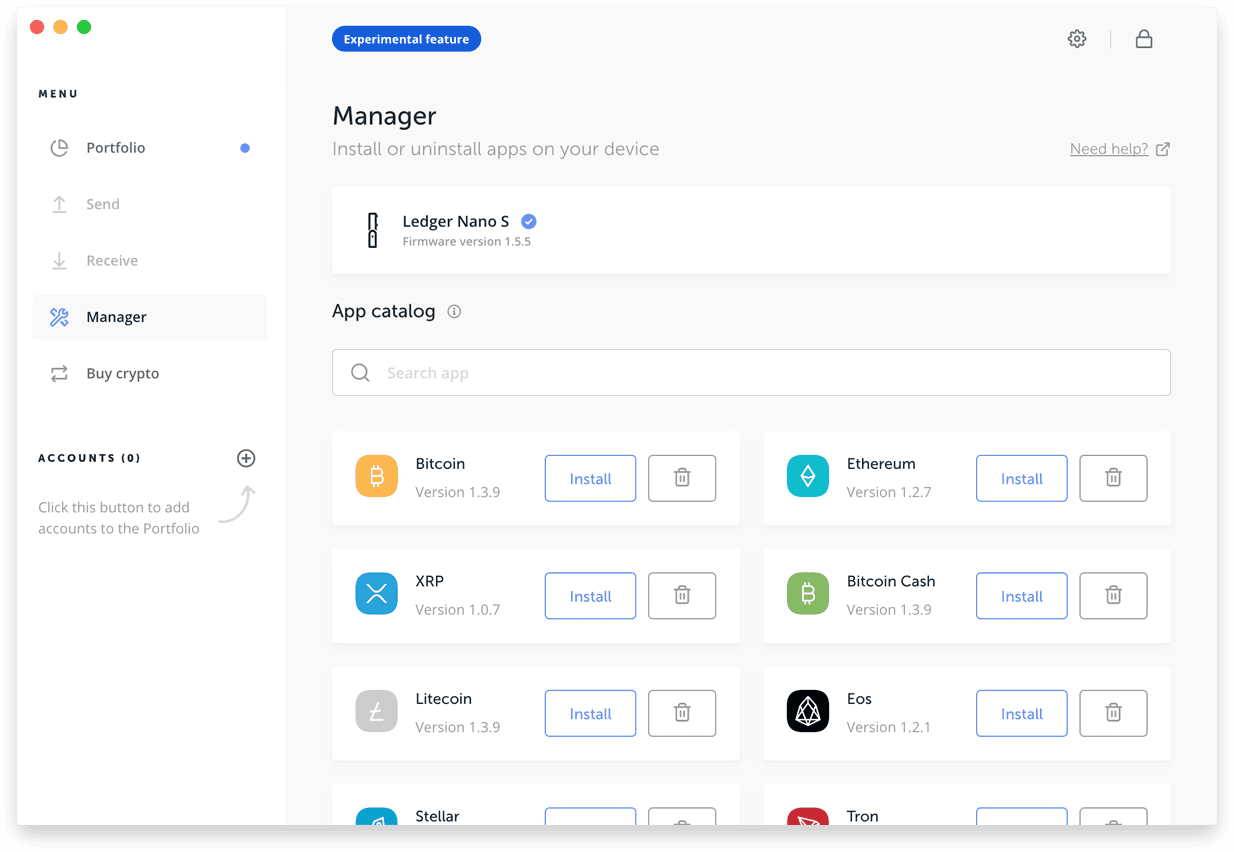Click the Litecoin app logo
The image size is (1234, 852).
click(377, 713)
